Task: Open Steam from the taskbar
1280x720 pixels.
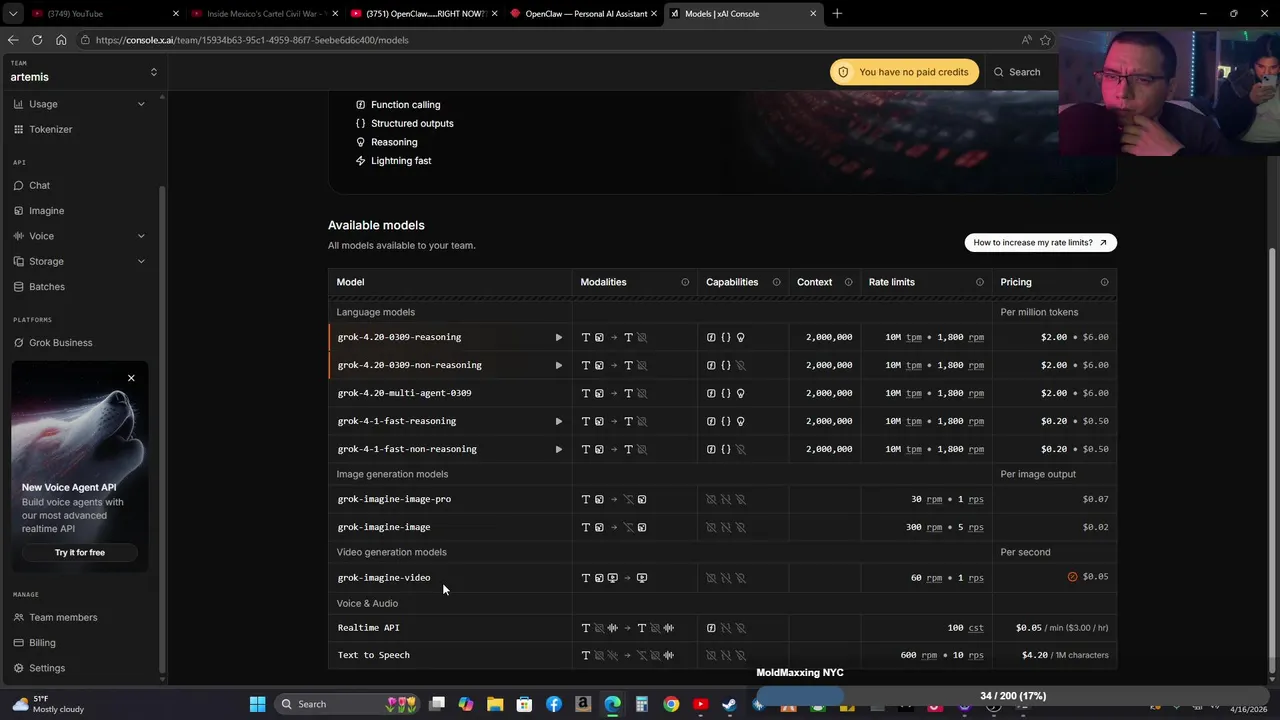Action: [x=729, y=704]
